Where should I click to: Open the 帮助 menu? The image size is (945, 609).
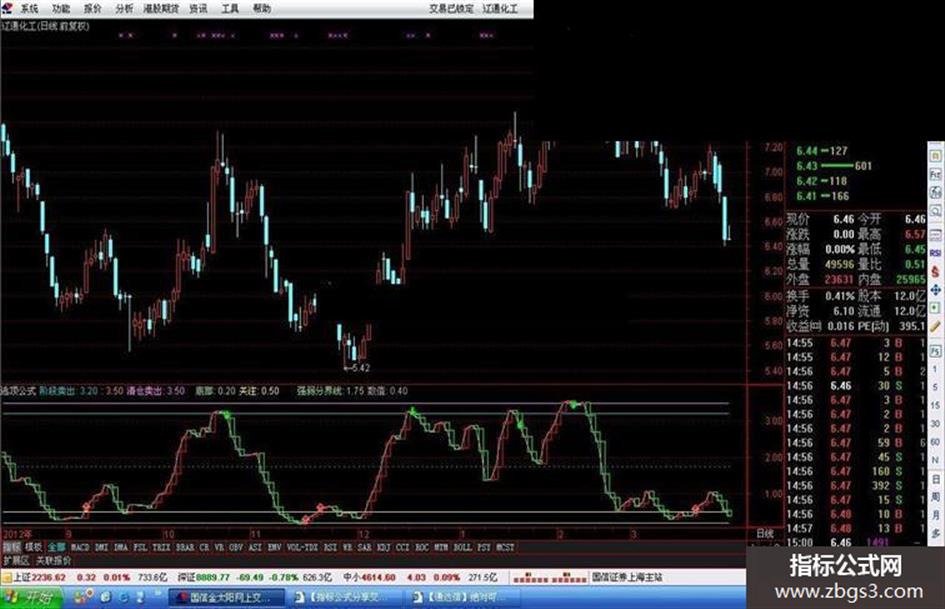[262, 8]
